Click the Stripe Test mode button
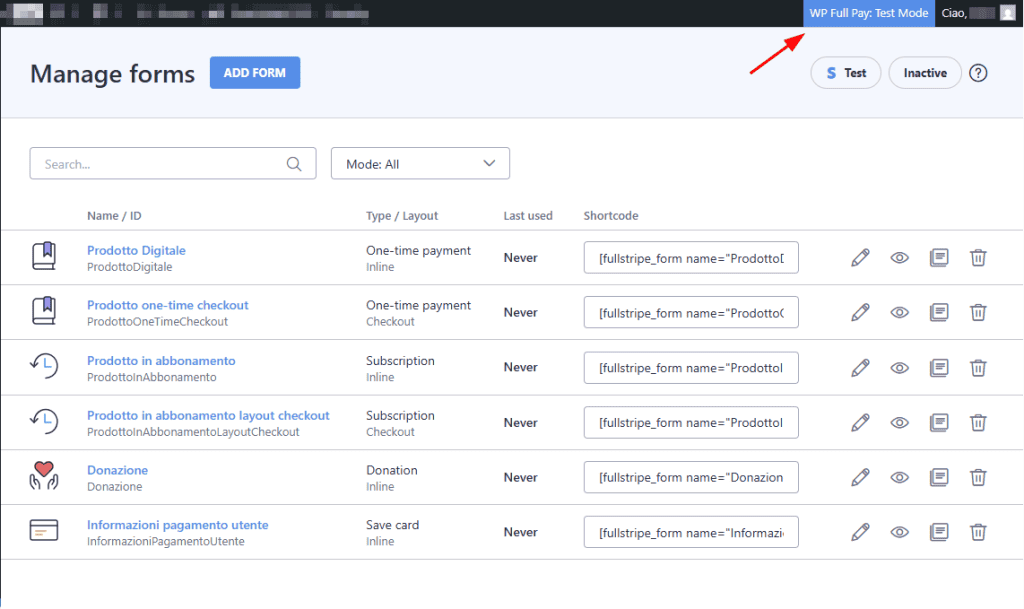Screen dimensions: 1024x609 (x=845, y=72)
